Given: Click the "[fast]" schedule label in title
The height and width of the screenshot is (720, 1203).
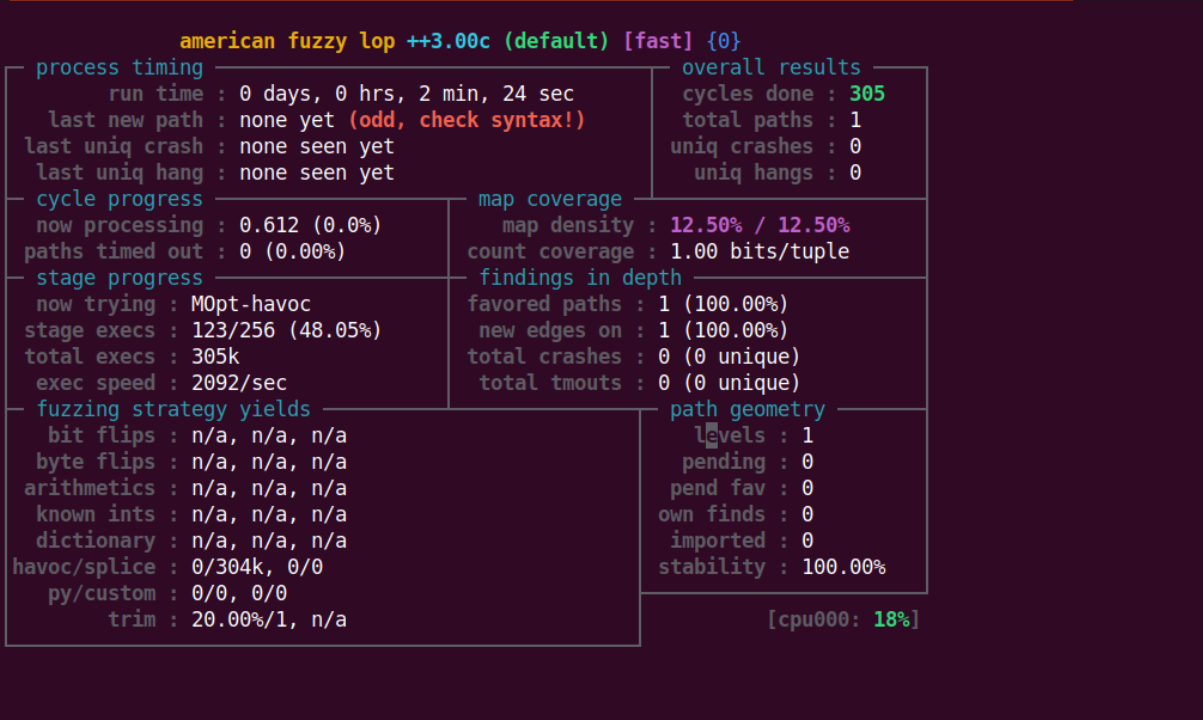Looking at the screenshot, I should click(657, 41).
